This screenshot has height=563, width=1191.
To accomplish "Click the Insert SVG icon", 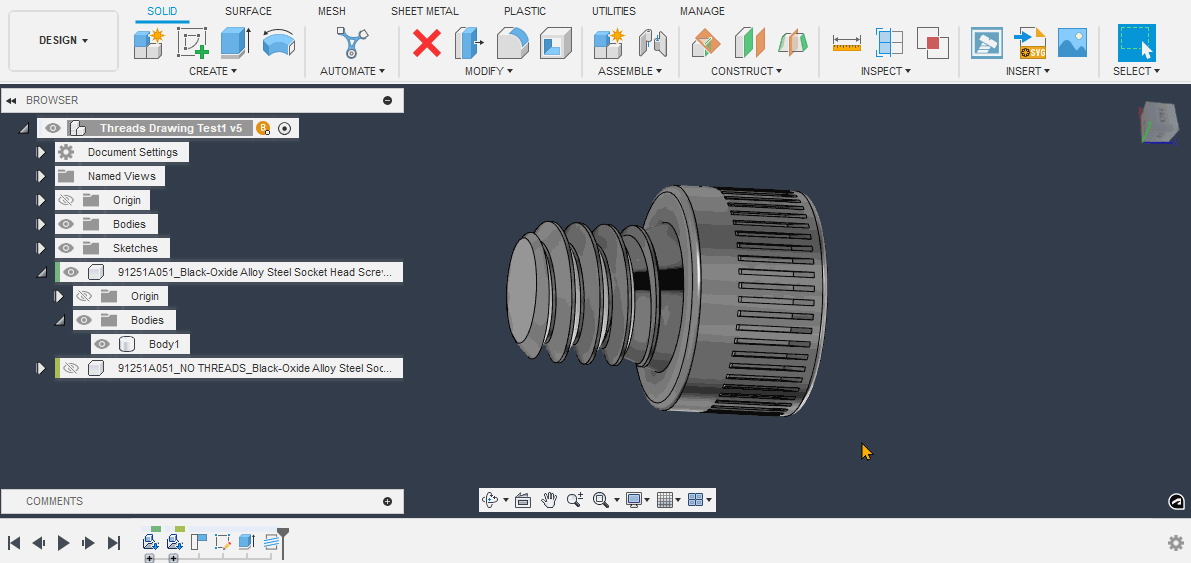I will [1030, 43].
